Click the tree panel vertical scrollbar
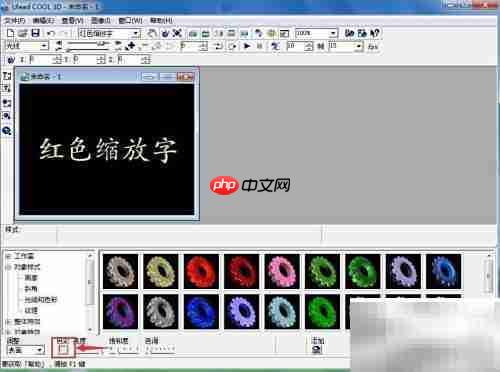This screenshot has width=500, height=372. [x=90, y=292]
